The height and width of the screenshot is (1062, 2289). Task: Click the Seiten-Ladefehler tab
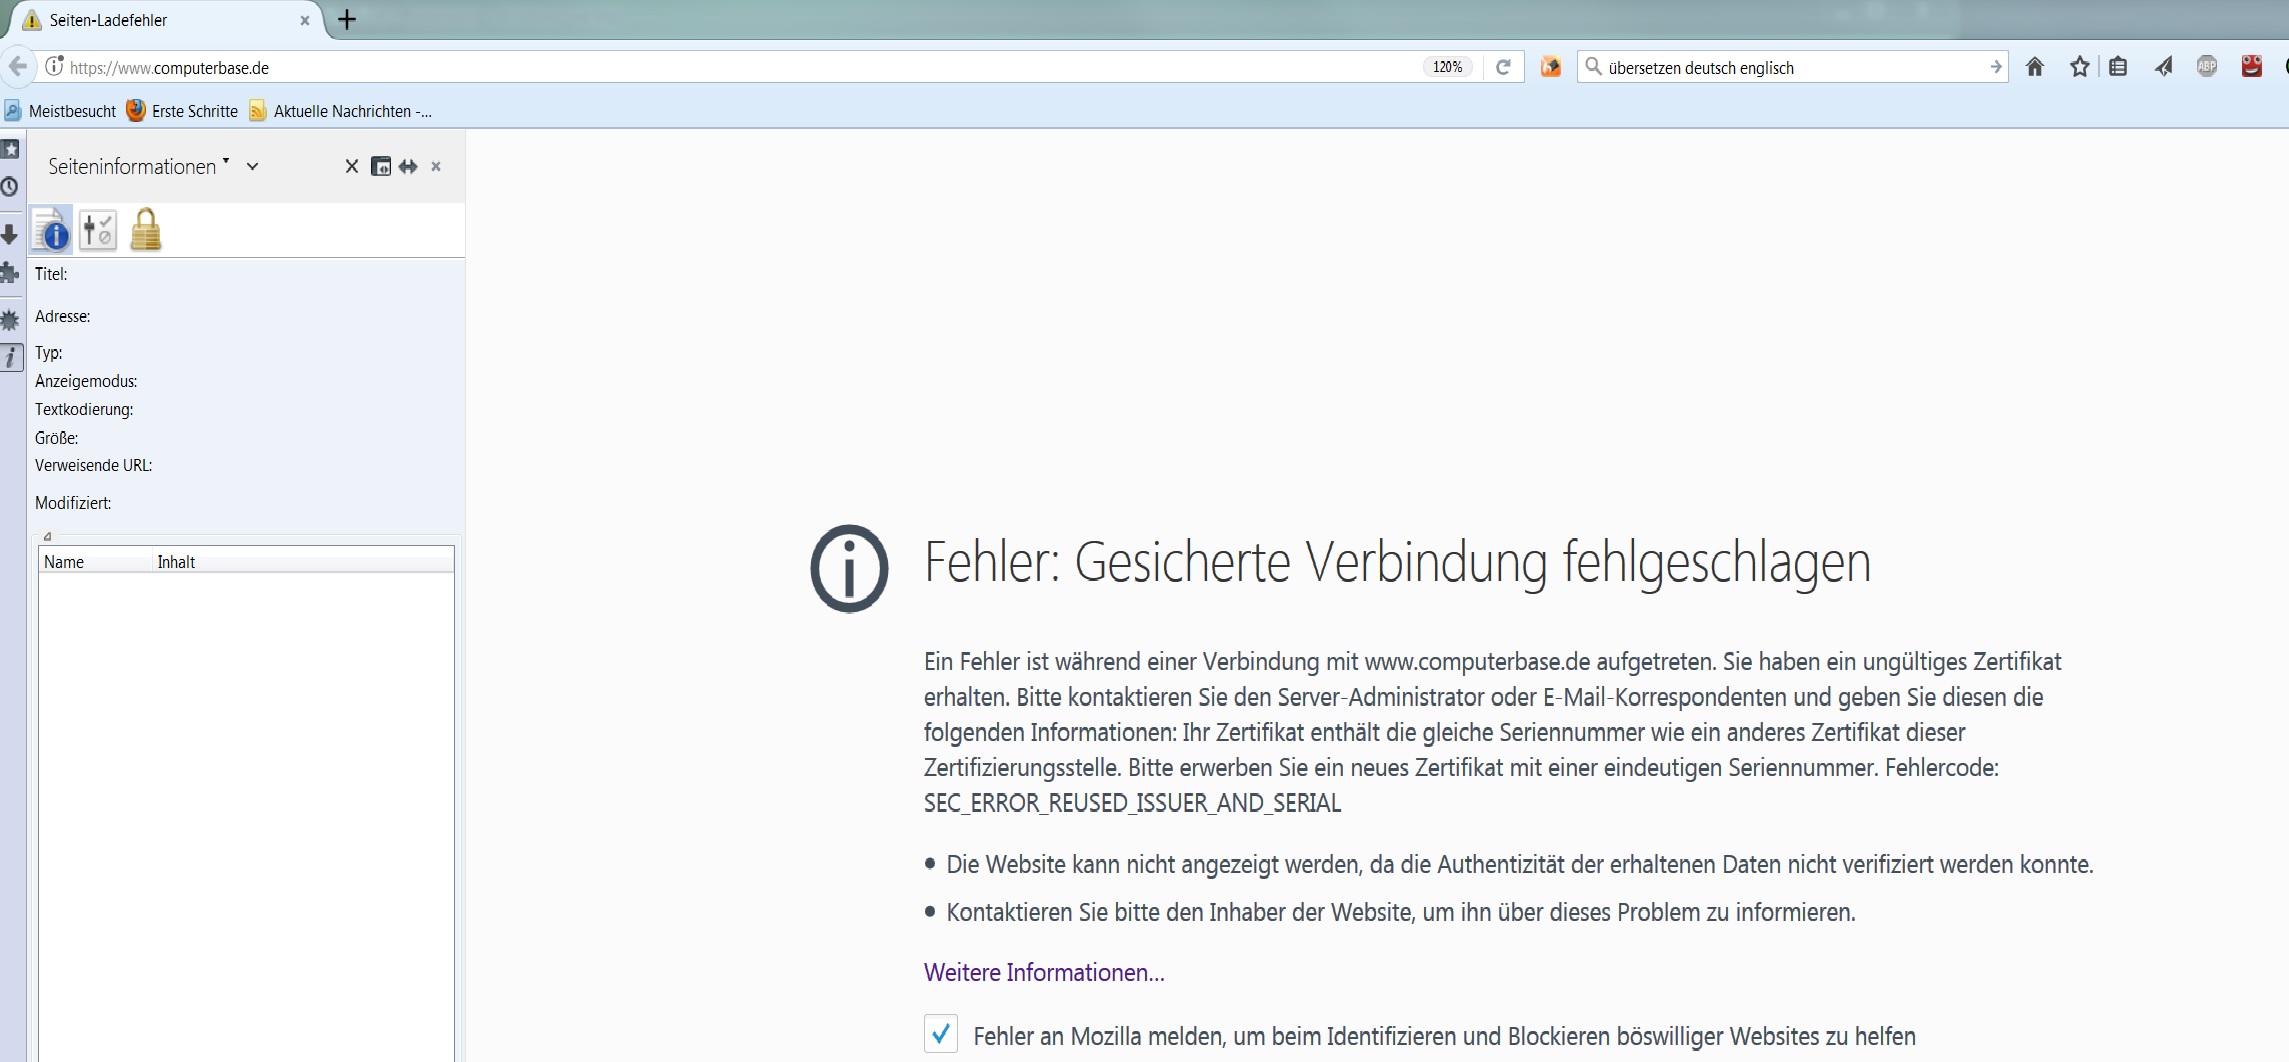pyautogui.click(x=166, y=20)
